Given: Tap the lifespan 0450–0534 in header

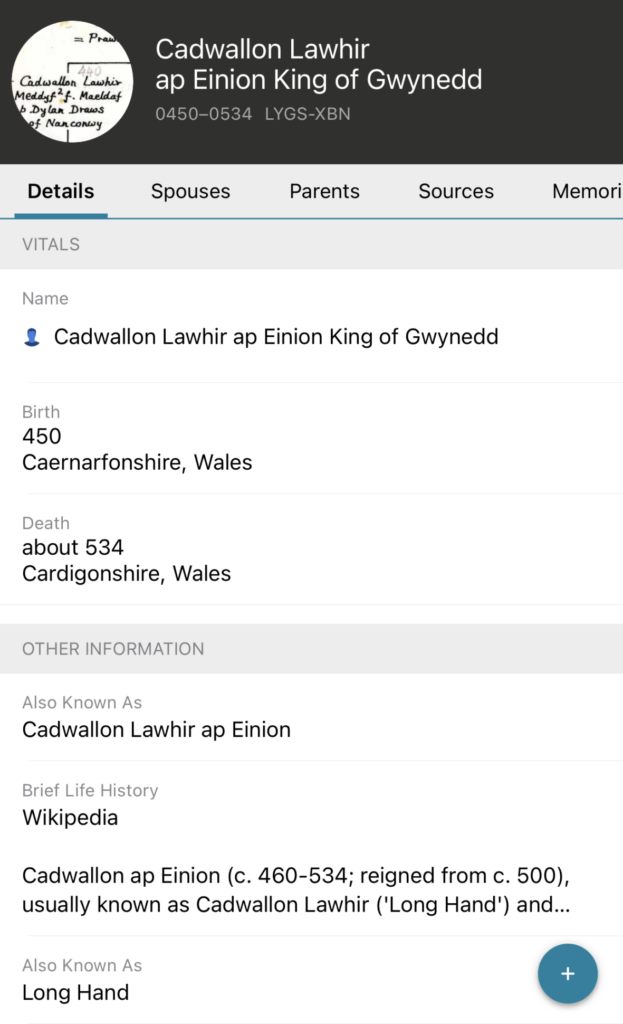Looking at the screenshot, I should pyautogui.click(x=204, y=114).
